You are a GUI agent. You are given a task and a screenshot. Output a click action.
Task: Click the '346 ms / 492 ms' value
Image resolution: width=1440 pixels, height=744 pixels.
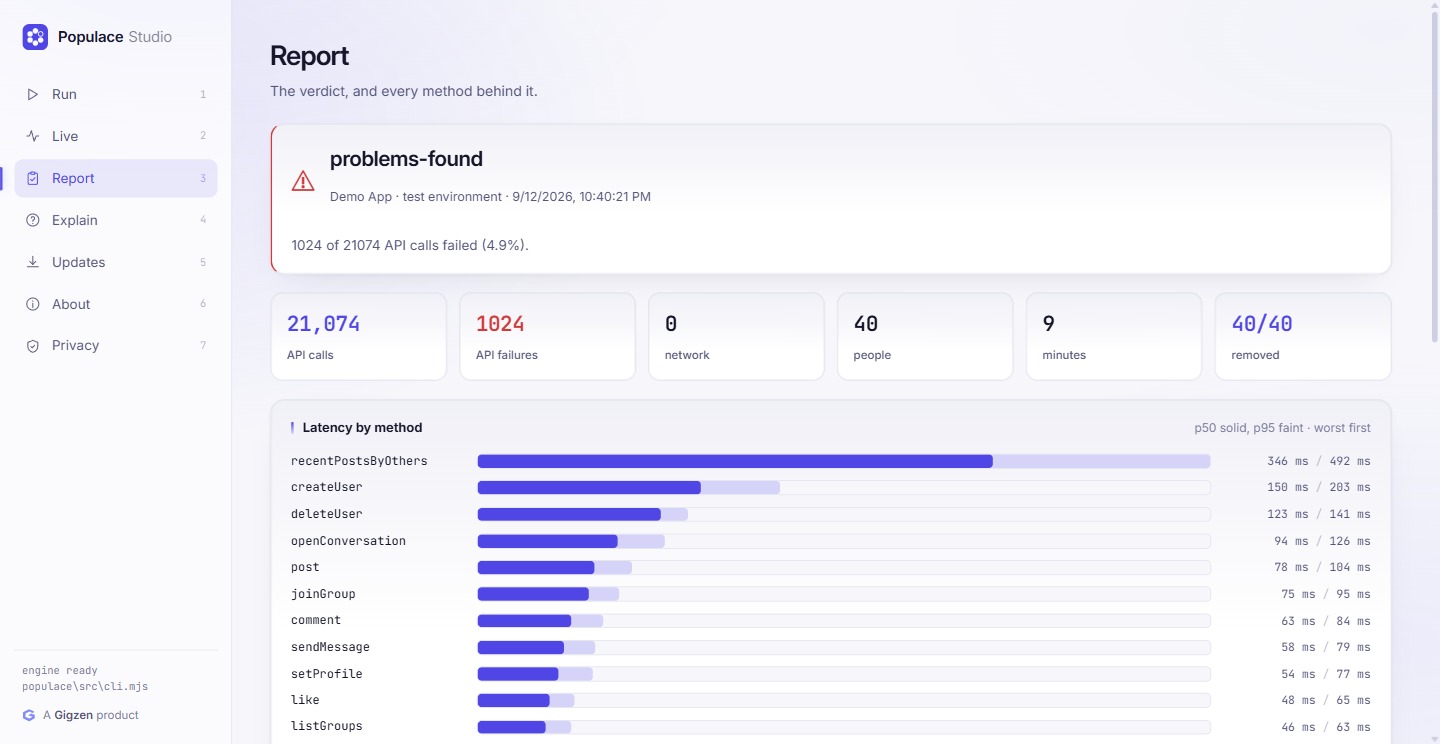pyautogui.click(x=1319, y=461)
